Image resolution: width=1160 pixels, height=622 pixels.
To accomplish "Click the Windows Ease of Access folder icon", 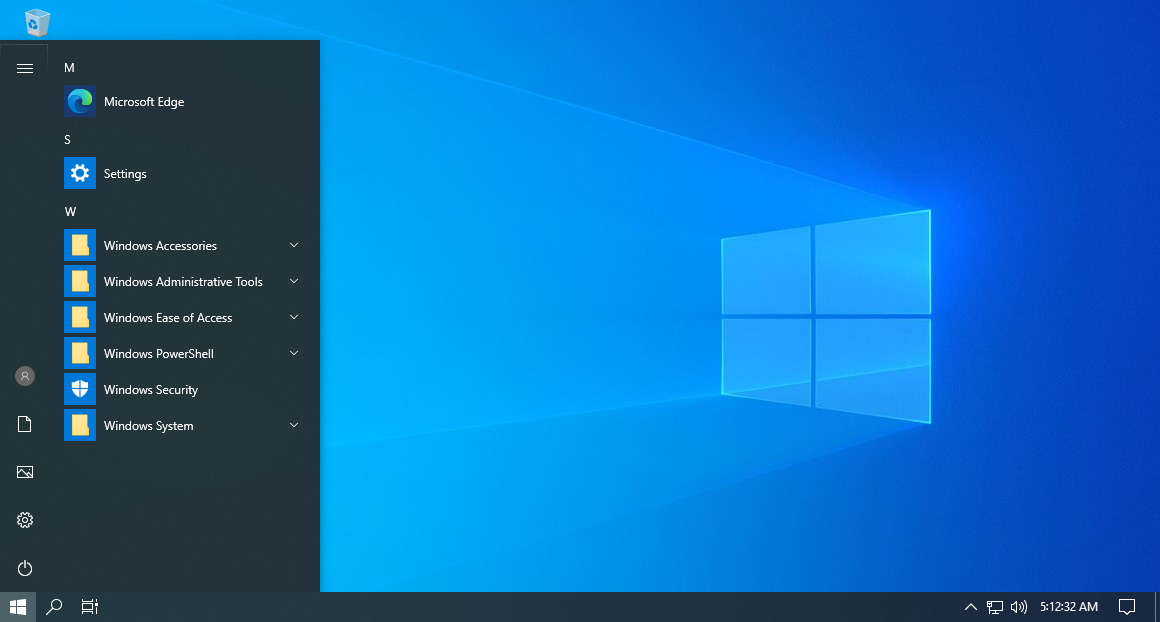I will pos(80,317).
